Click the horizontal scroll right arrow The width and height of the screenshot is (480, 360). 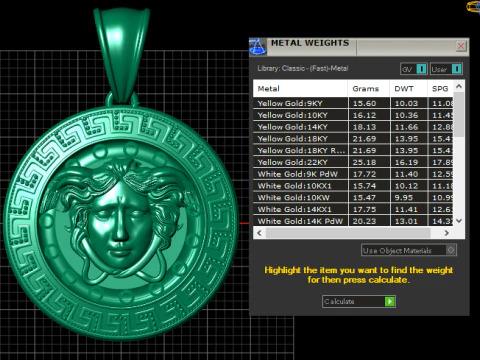click(447, 233)
